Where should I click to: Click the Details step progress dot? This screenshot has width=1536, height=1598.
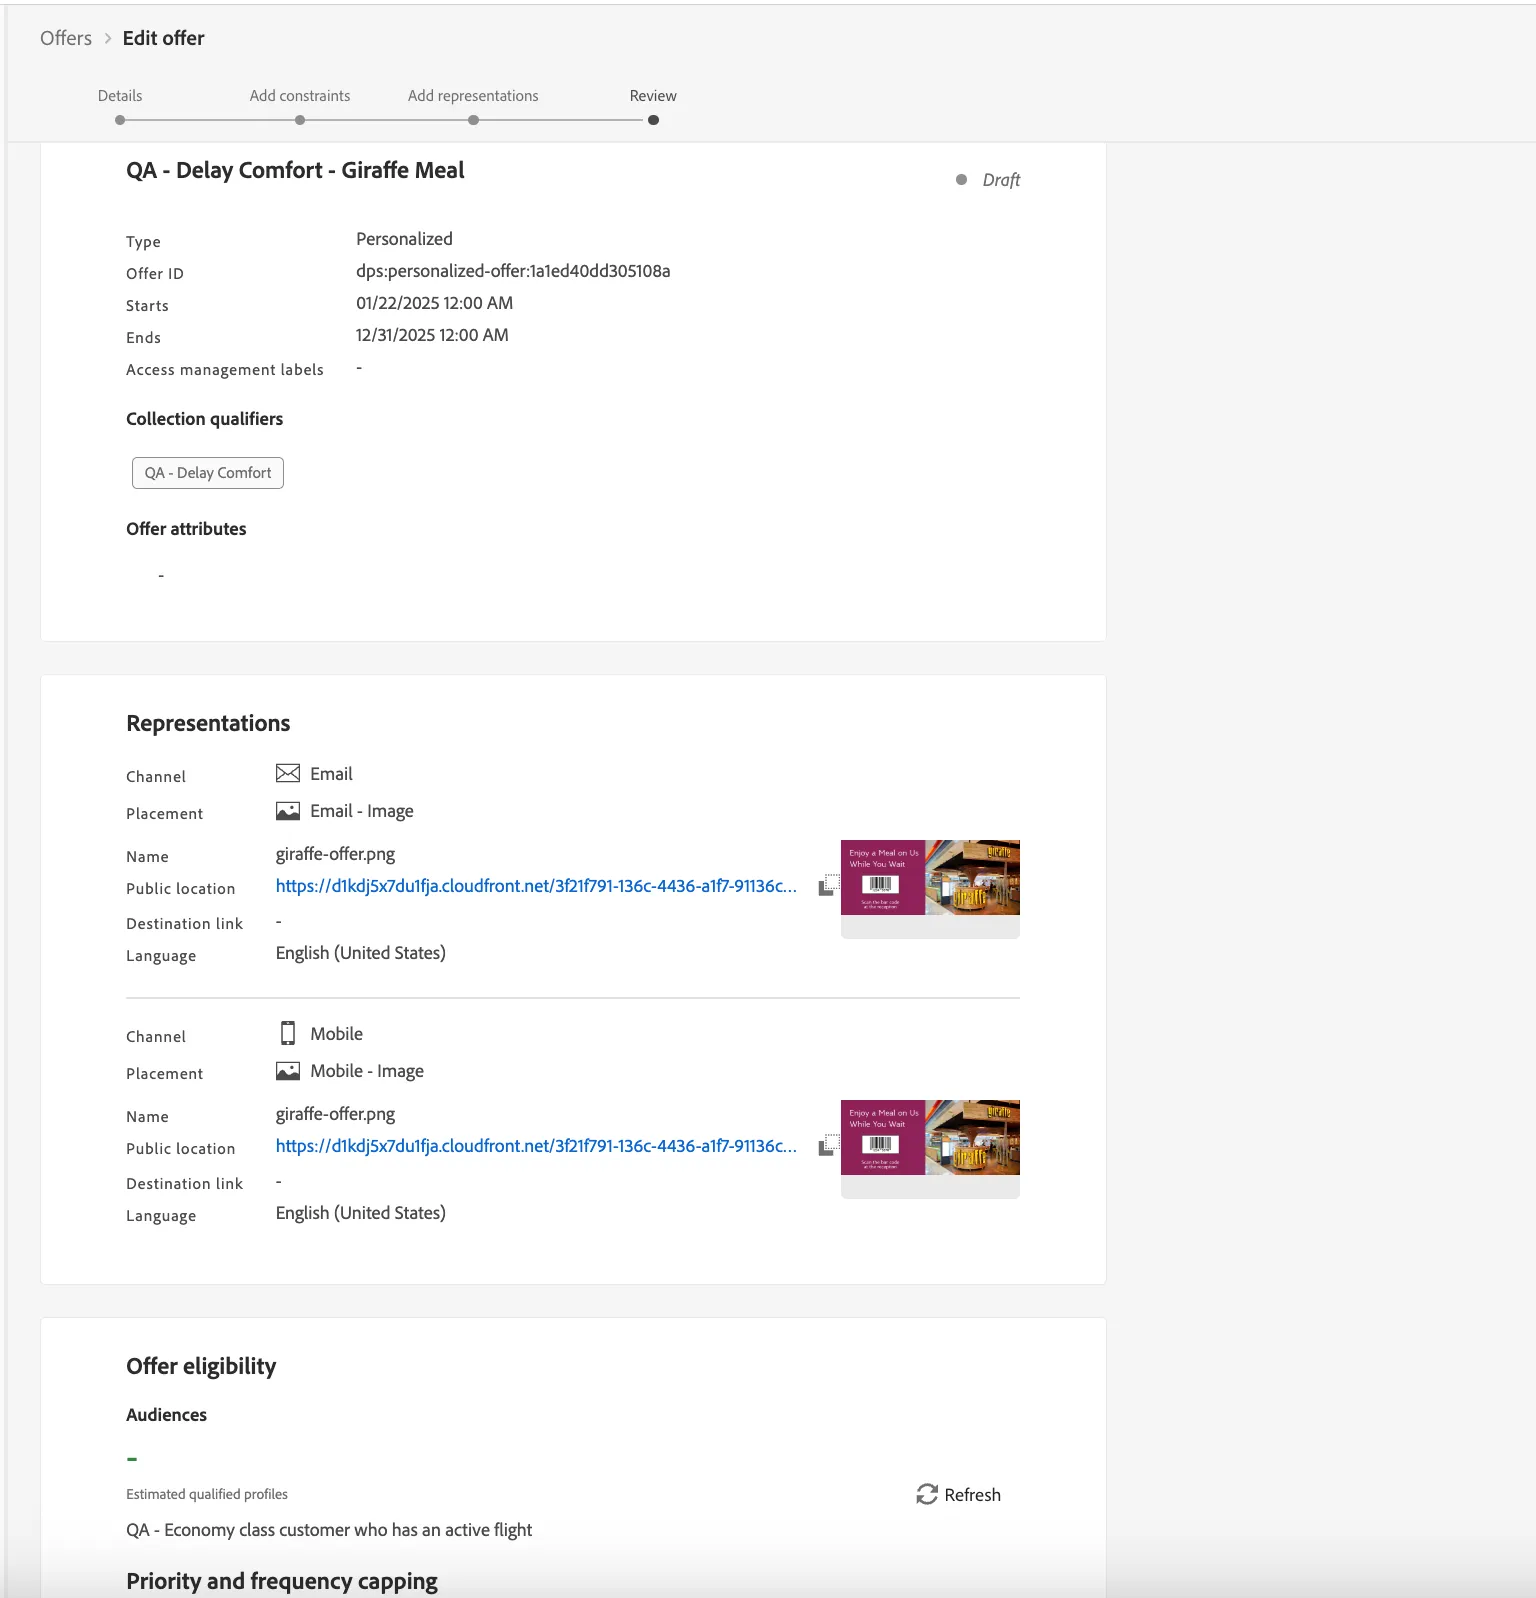(120, 120)
